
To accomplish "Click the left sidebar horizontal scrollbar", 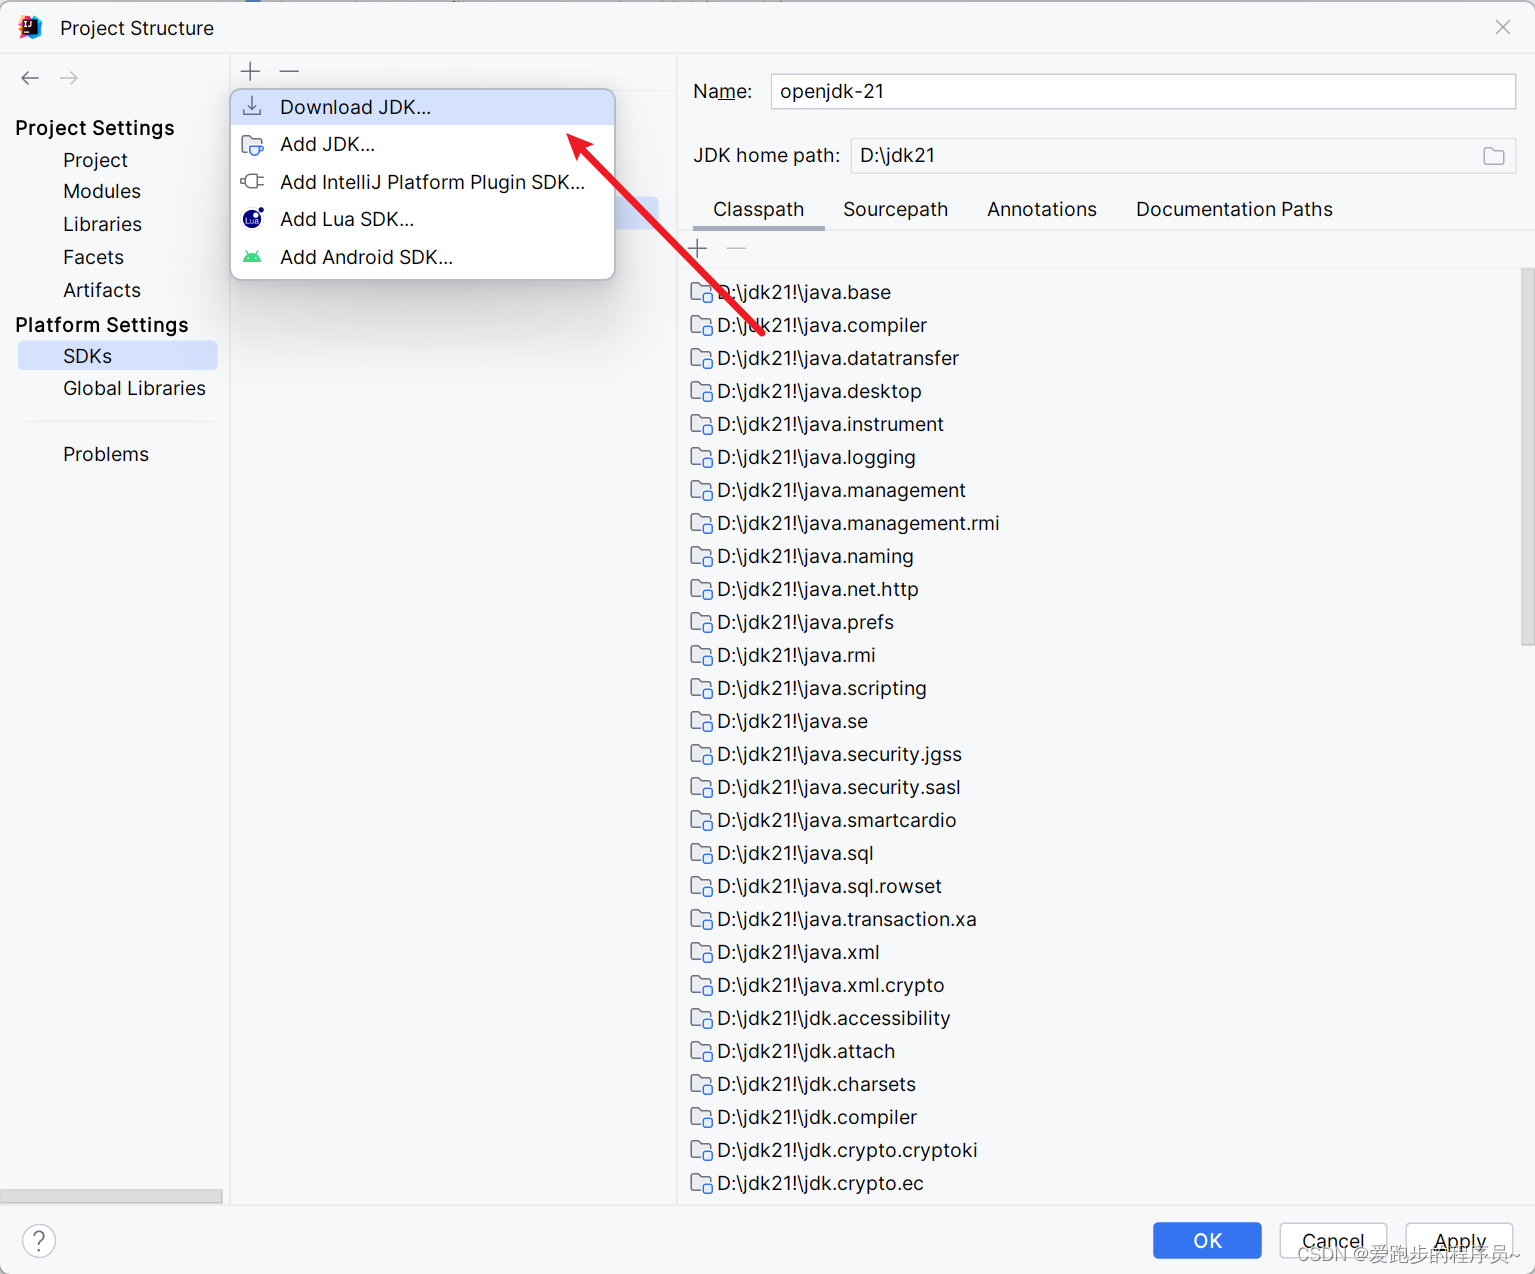I will click(111, 1196).
